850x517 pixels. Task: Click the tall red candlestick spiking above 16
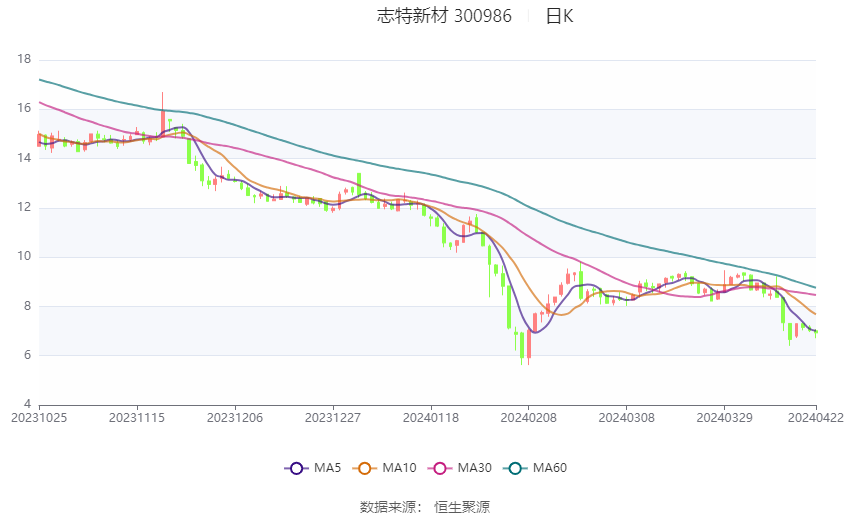[x=163, y=114]
